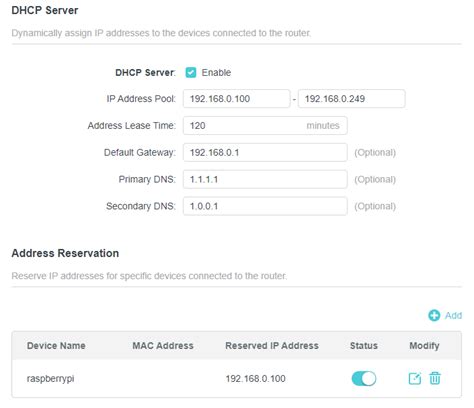Click the plus icon next to Add
The width and height of the screenshot is (474, 408).
[x=434, y=315]
